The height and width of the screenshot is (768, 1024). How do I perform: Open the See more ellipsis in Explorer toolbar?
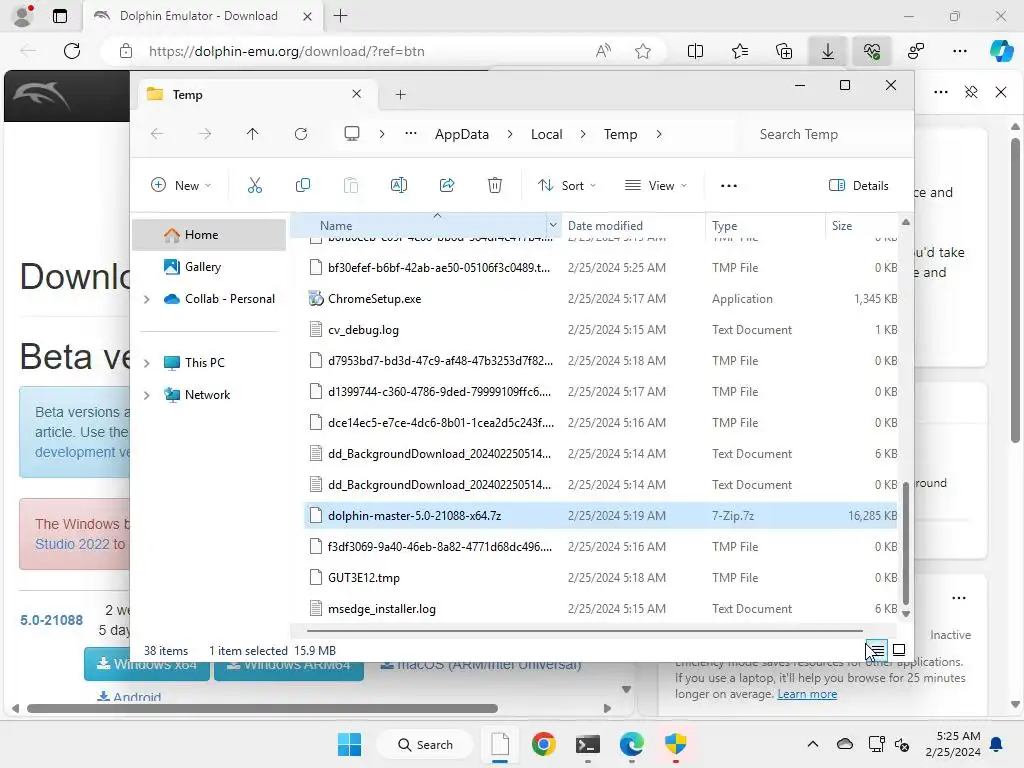[729, 185]
